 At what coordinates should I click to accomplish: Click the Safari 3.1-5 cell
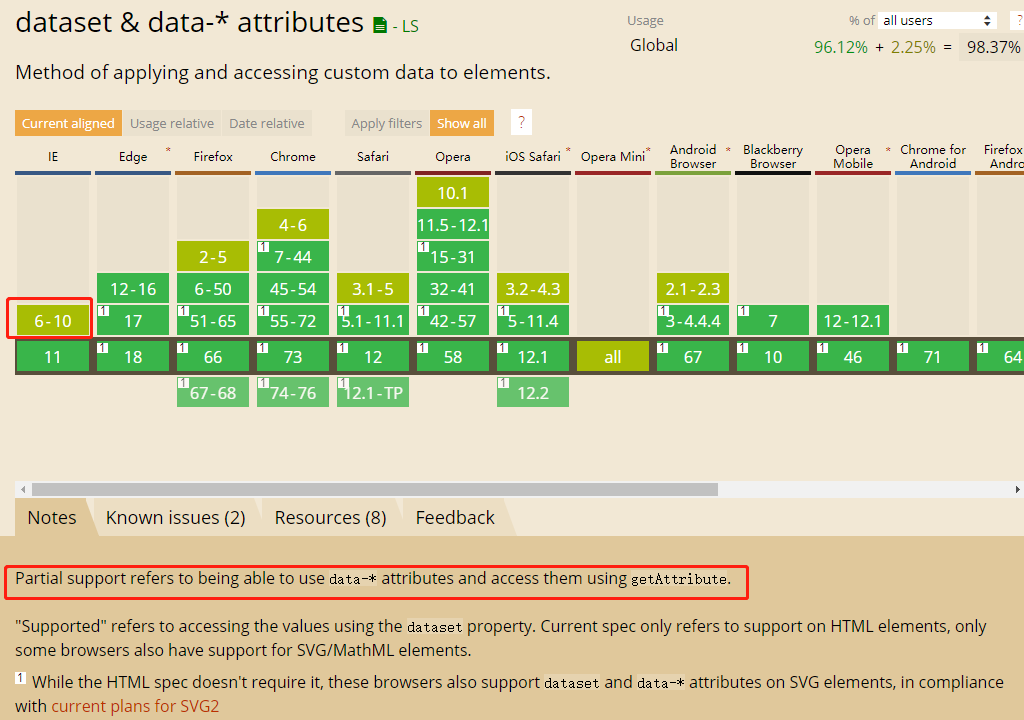click(x=373, y=289)
